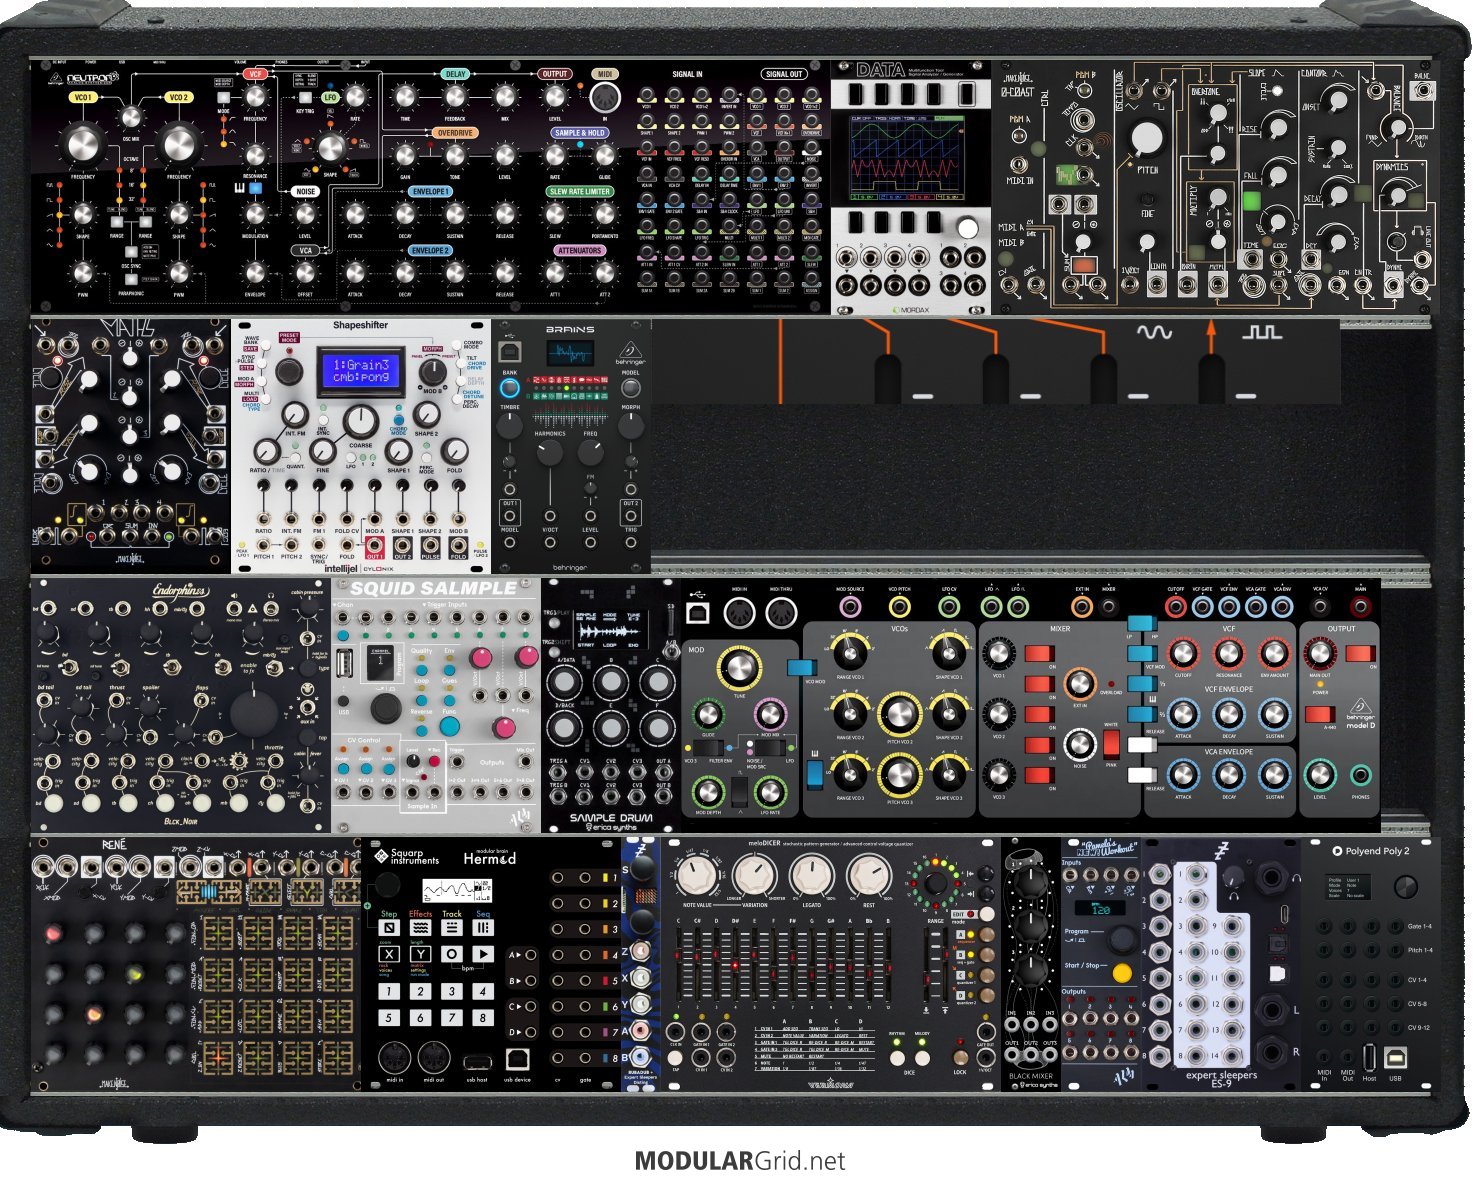
Task: Toggle the Model D OUTPUT ON switch
Action: click(1359, 653)
